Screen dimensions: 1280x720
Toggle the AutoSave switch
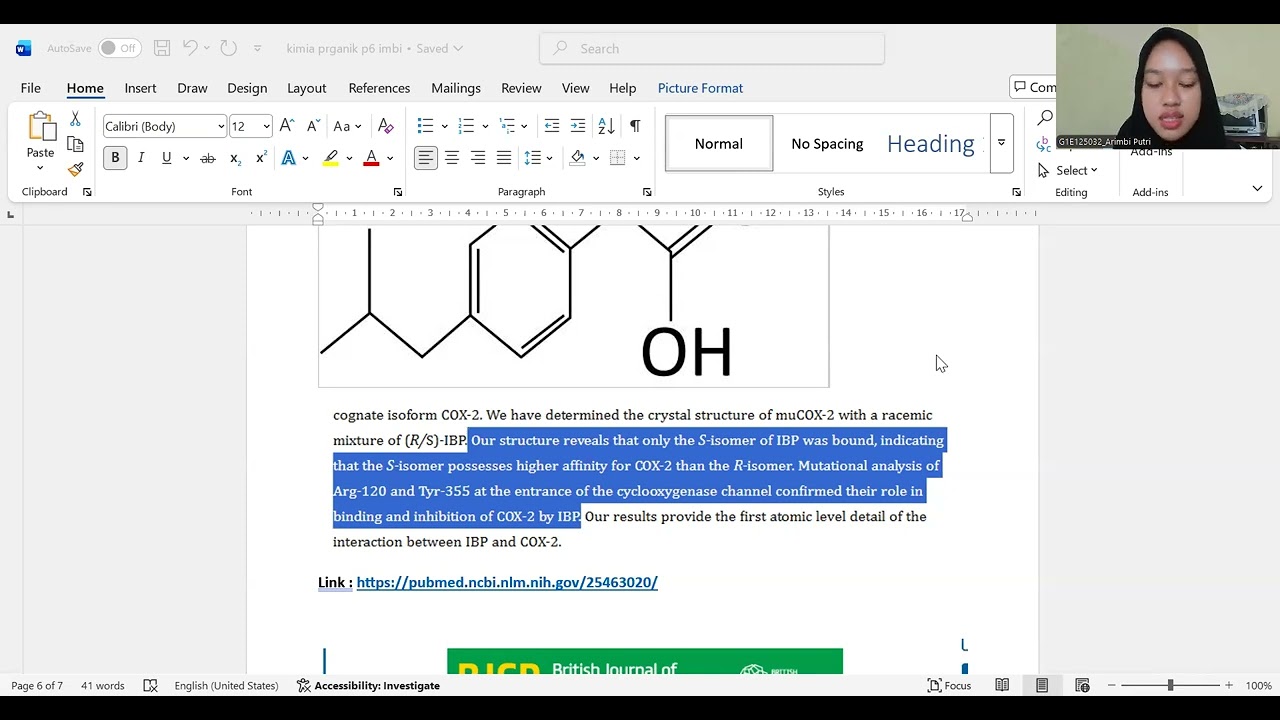click(120, 48)
